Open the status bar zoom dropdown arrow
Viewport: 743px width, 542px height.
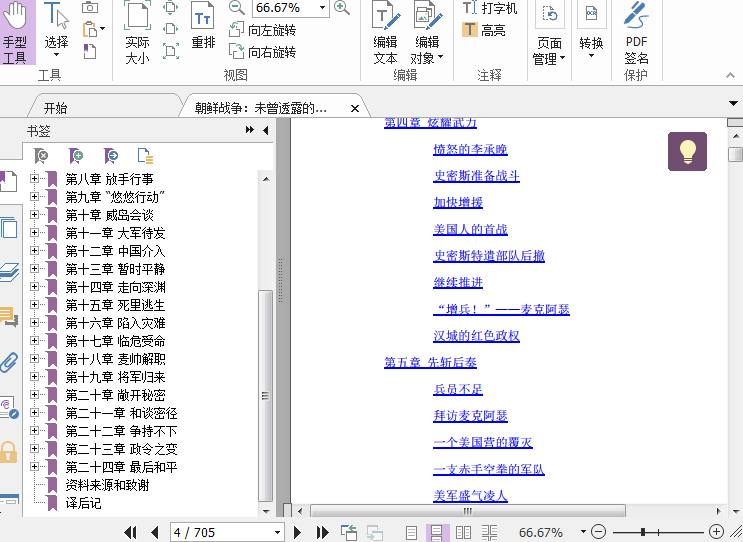point(583,532)
